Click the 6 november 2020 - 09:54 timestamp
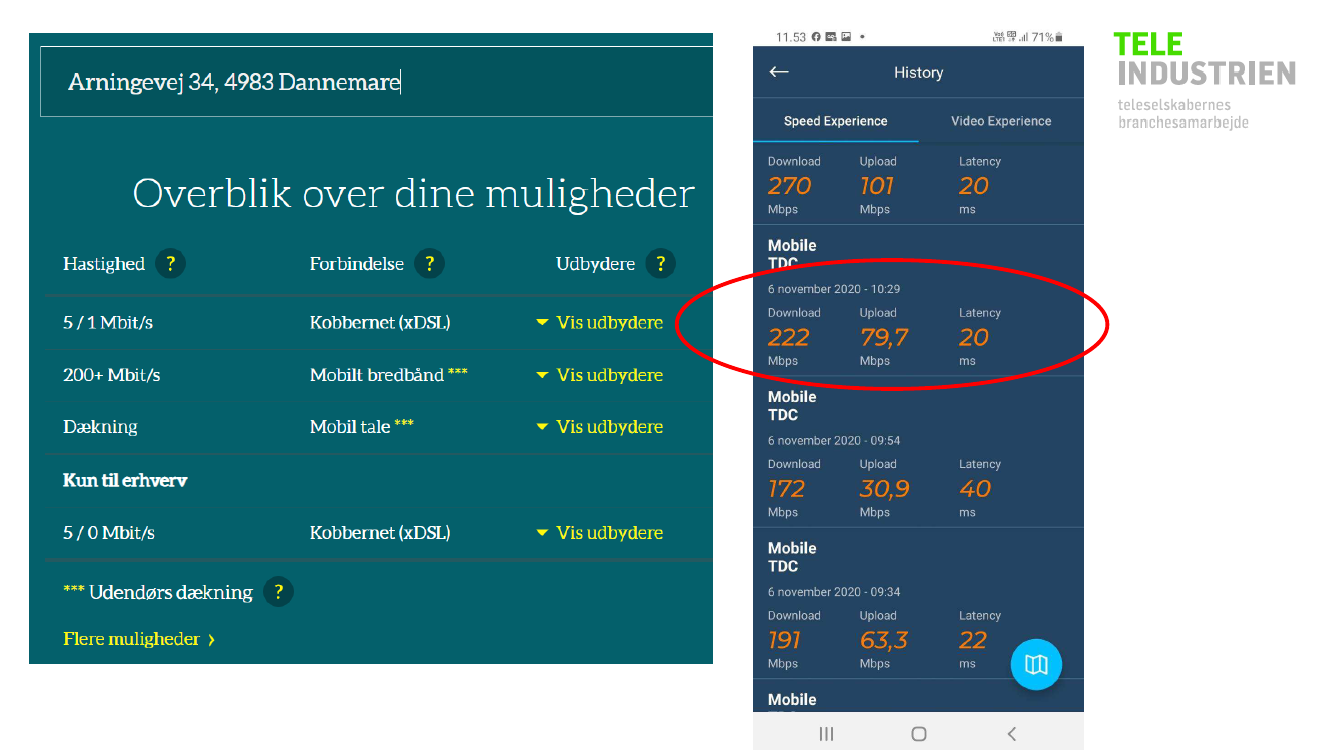 (x=834, y=440)
